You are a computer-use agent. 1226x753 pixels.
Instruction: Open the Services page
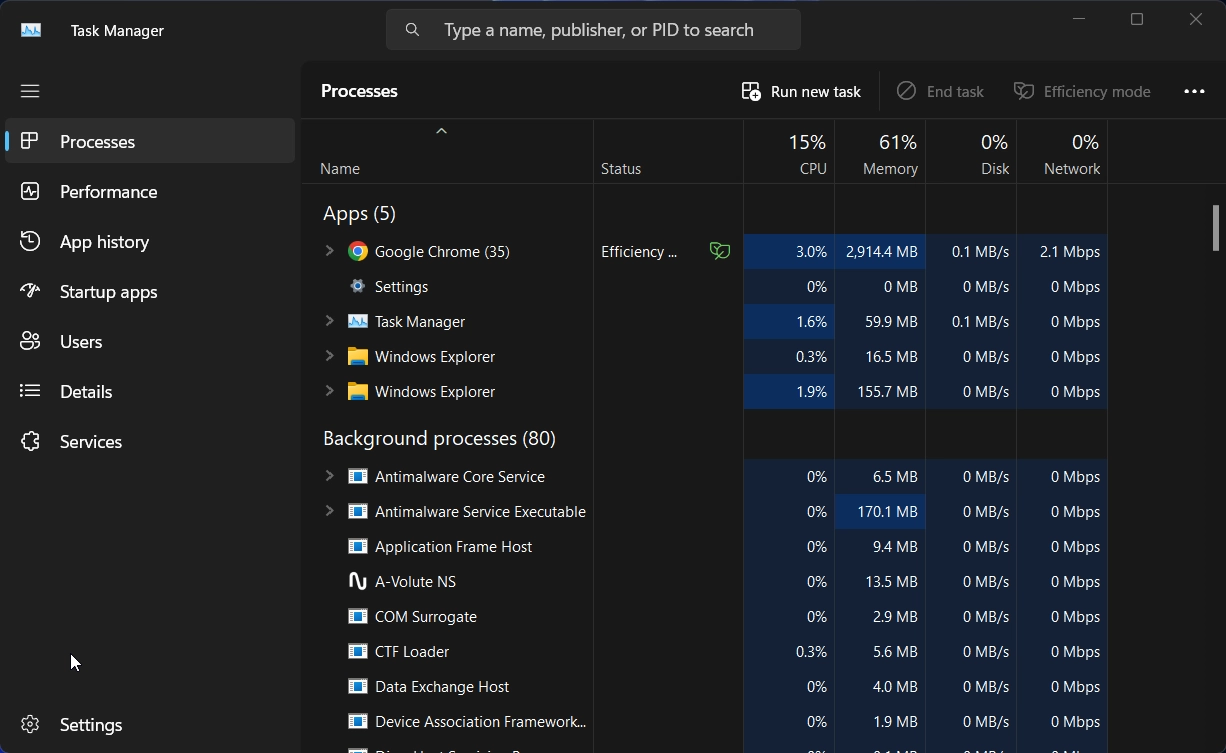click(x=150, y=441)
